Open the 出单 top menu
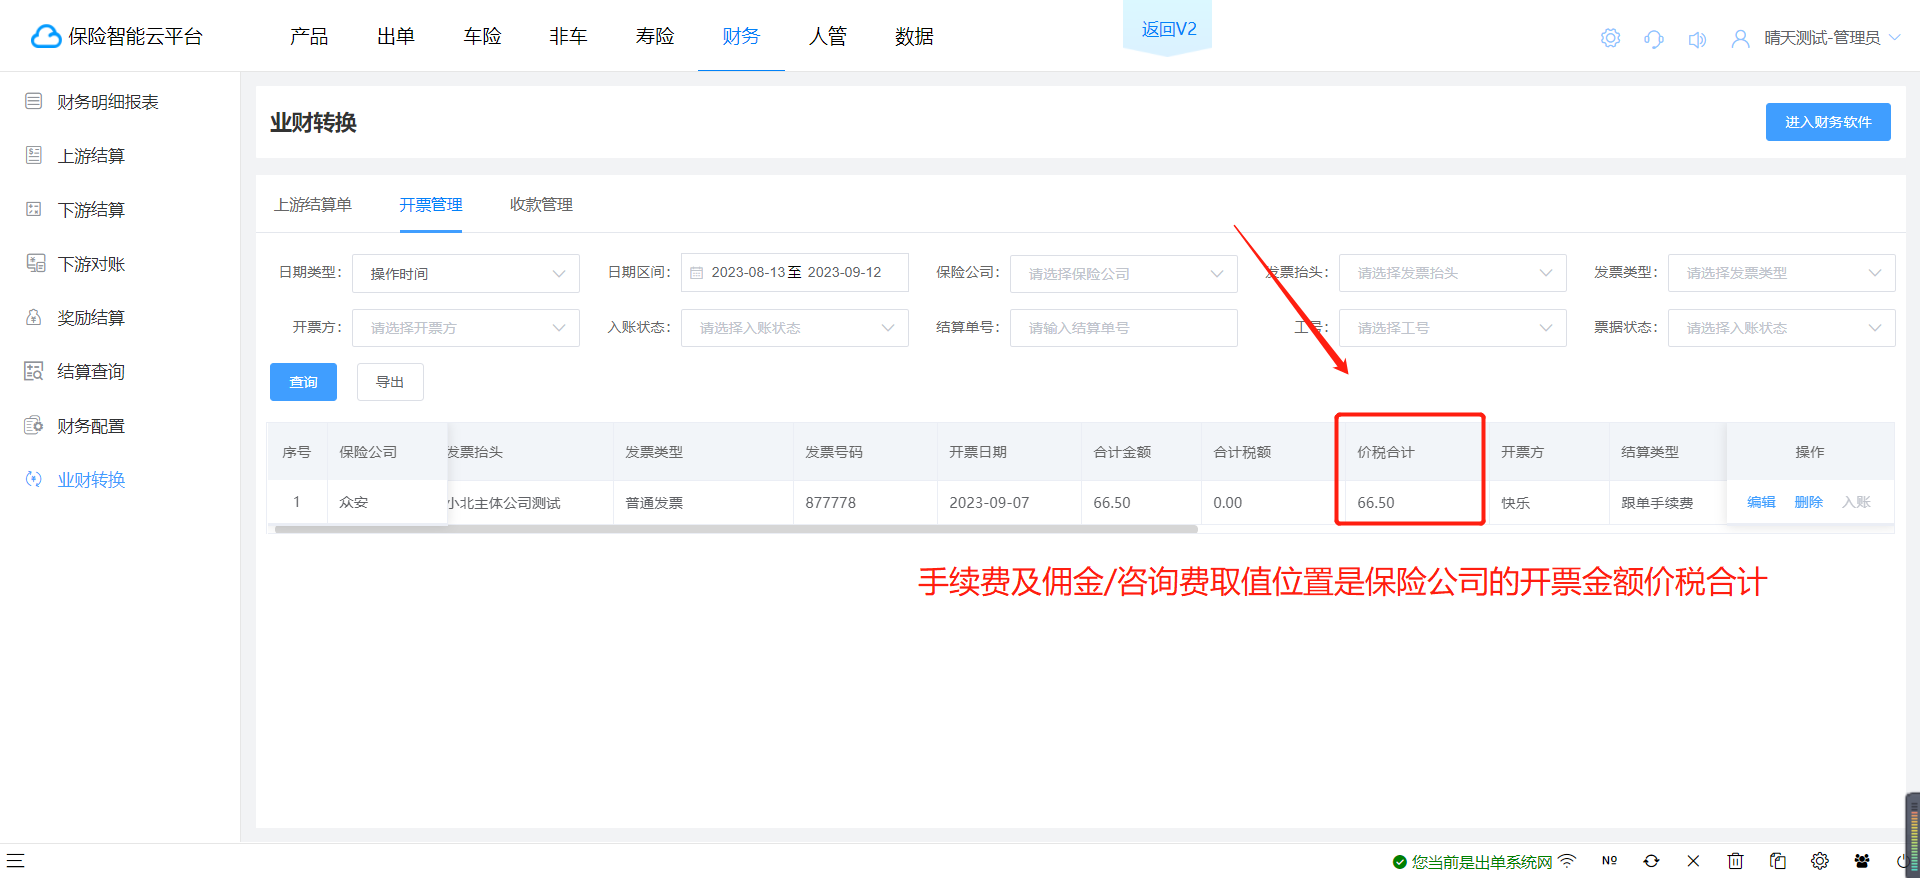Screen dimensions: 1920x878 pyautogui.click(x=396, y=36)
